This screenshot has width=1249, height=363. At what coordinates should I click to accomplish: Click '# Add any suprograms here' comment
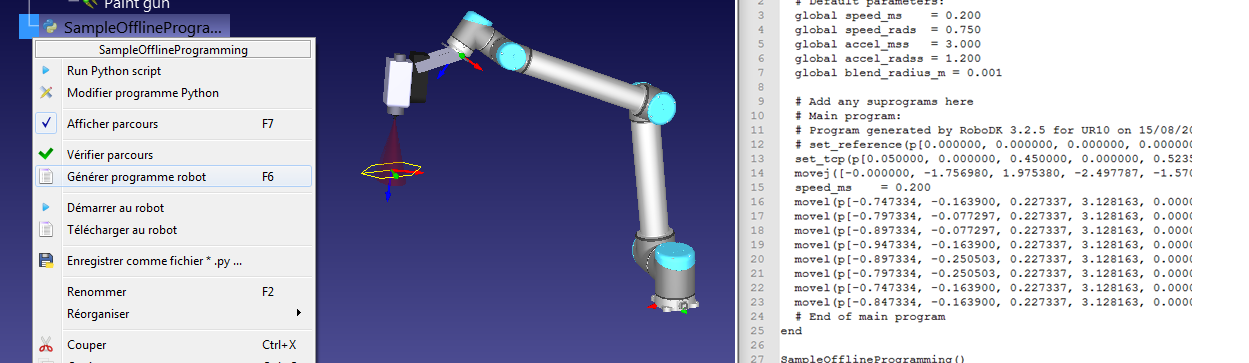click(884, 102)
